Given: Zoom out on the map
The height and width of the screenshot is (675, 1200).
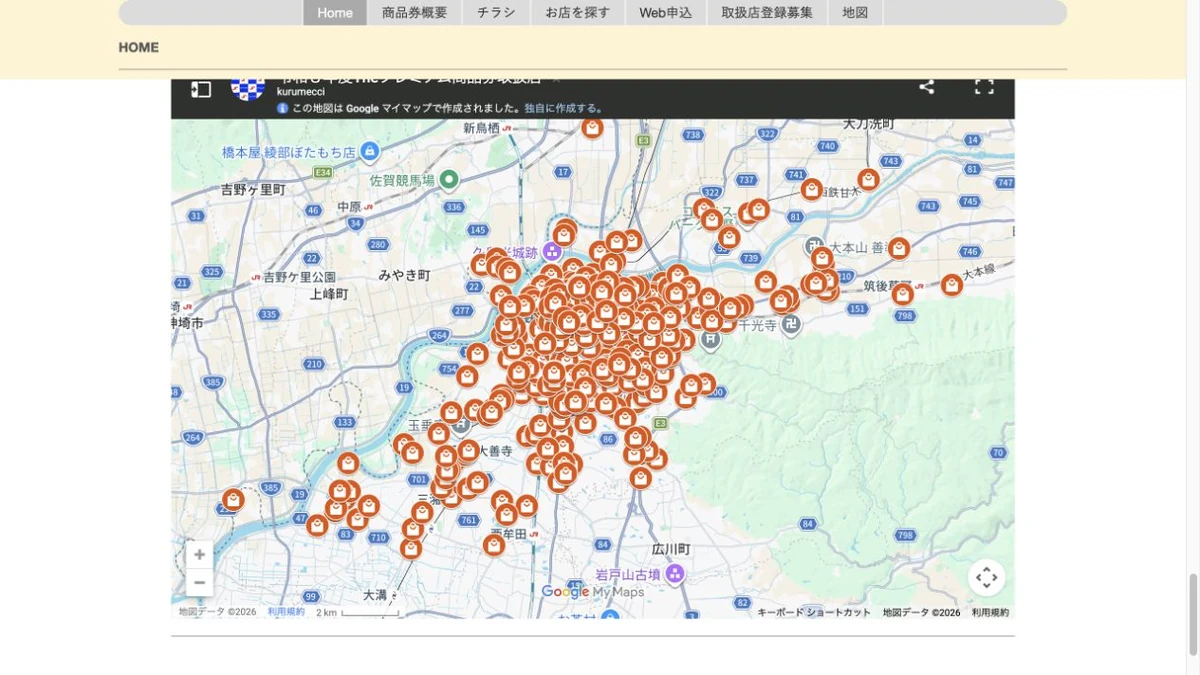Looking at the screenshot, I should tap(200, 582).
